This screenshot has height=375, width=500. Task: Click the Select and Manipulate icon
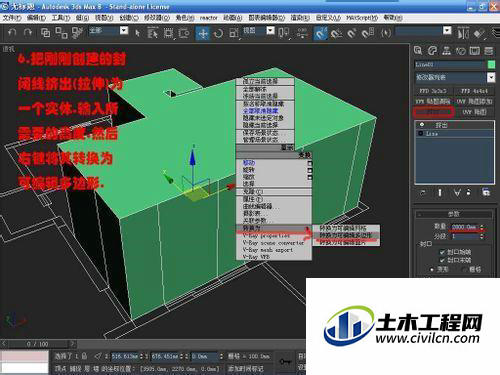(302, 33)
